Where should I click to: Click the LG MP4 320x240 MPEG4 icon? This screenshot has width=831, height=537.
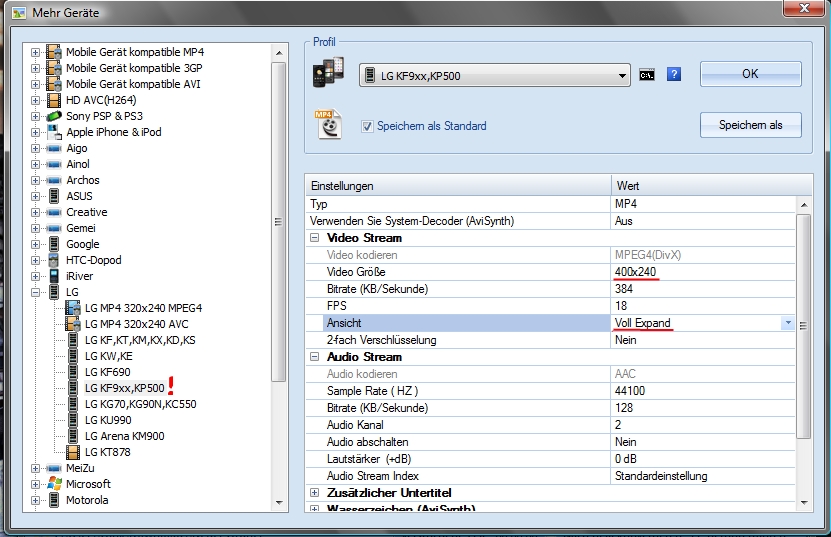pyautogui.click(x=73, y=308)
